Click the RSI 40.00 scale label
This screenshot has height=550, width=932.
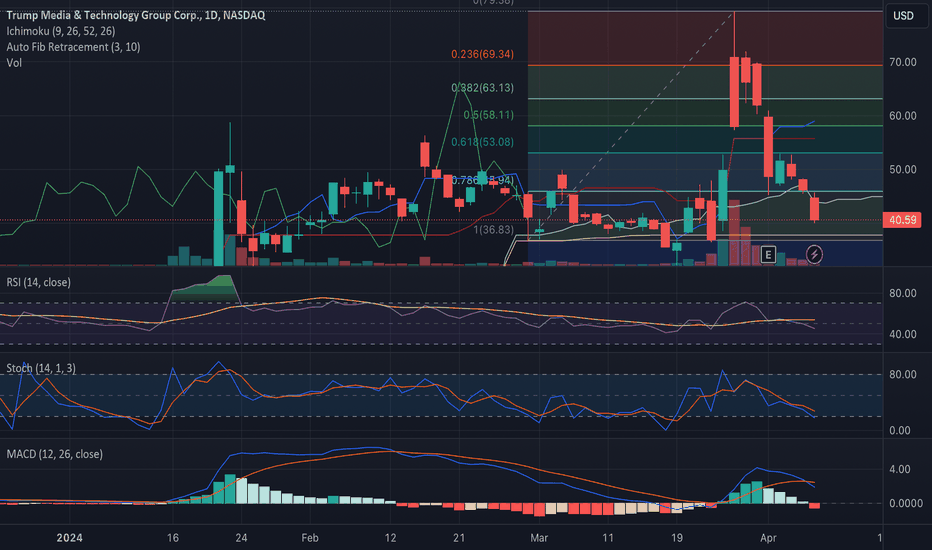[x=902, y=334]
